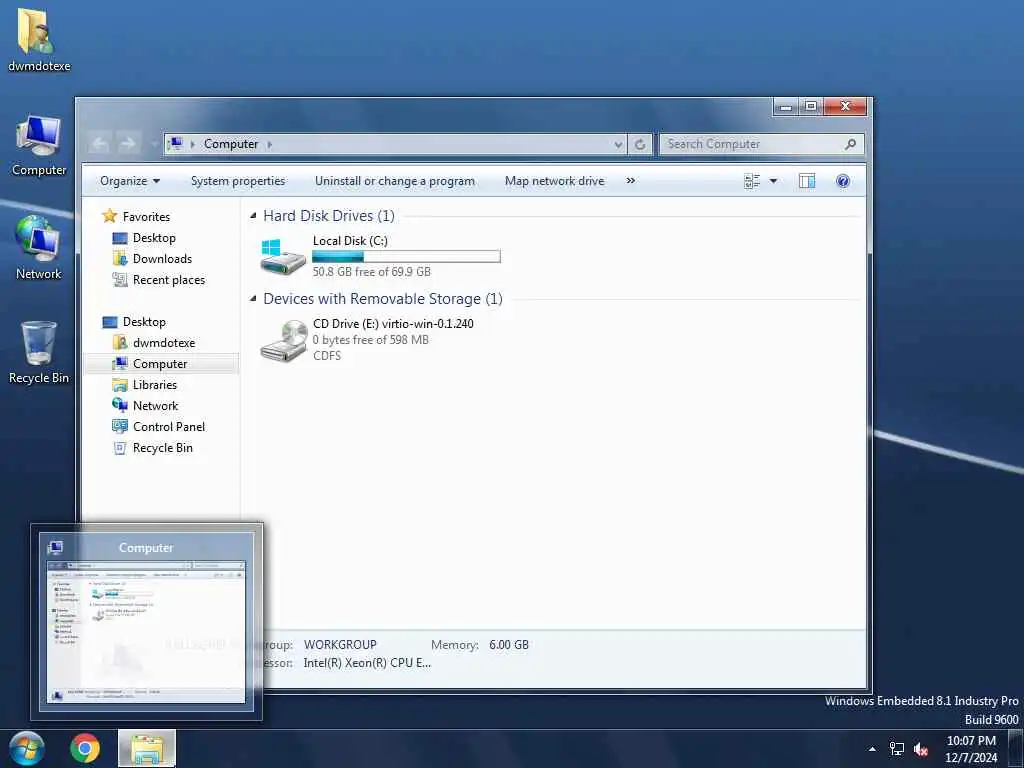This screenshot has width=1024, height=768.
Task: Select the Desktop root tree item
Action: coord(144,322)
